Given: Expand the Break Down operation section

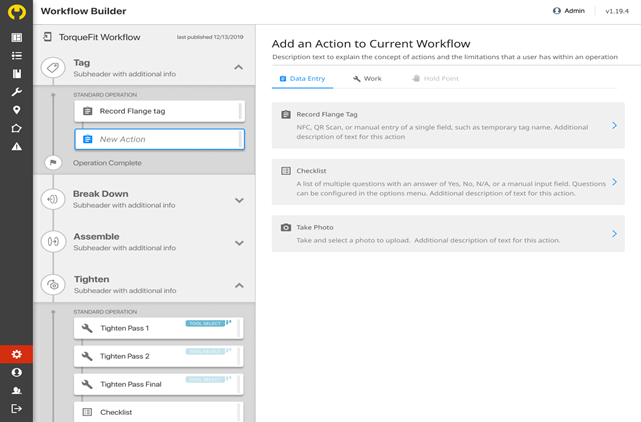Looking at the screenshot, I should coord(239,200).
